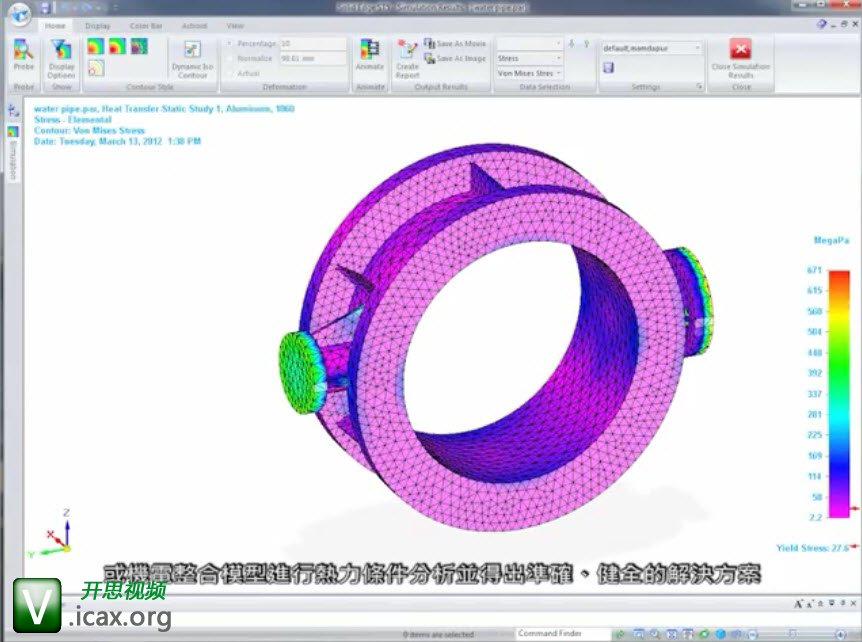Choose the iso-line contour style icon
The height and width of the screenshot is (642, 862).
[96, 68]
